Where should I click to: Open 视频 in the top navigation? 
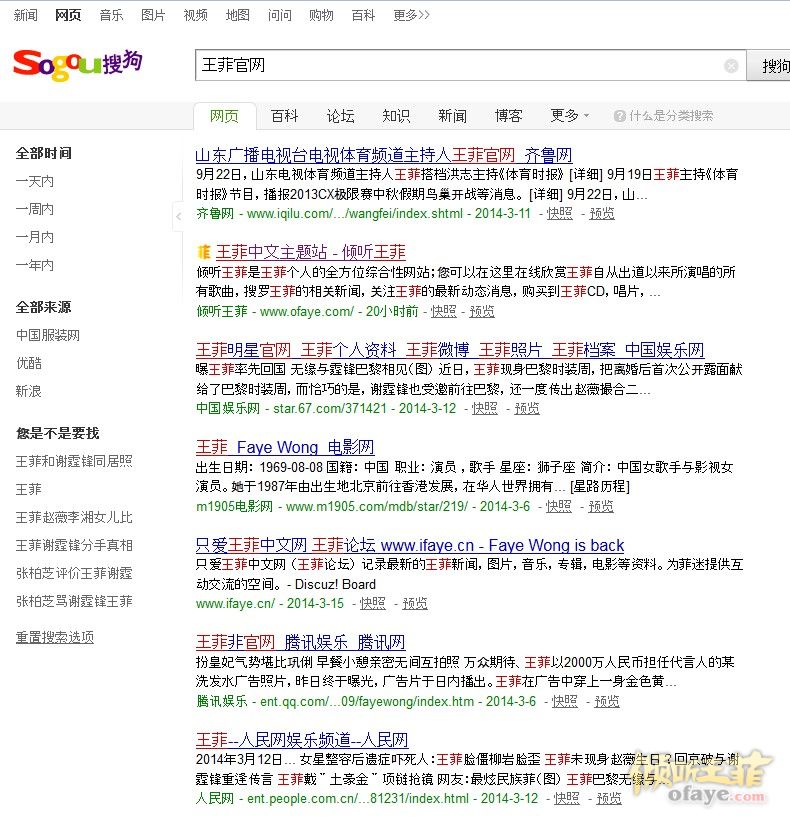coord(196,15)
